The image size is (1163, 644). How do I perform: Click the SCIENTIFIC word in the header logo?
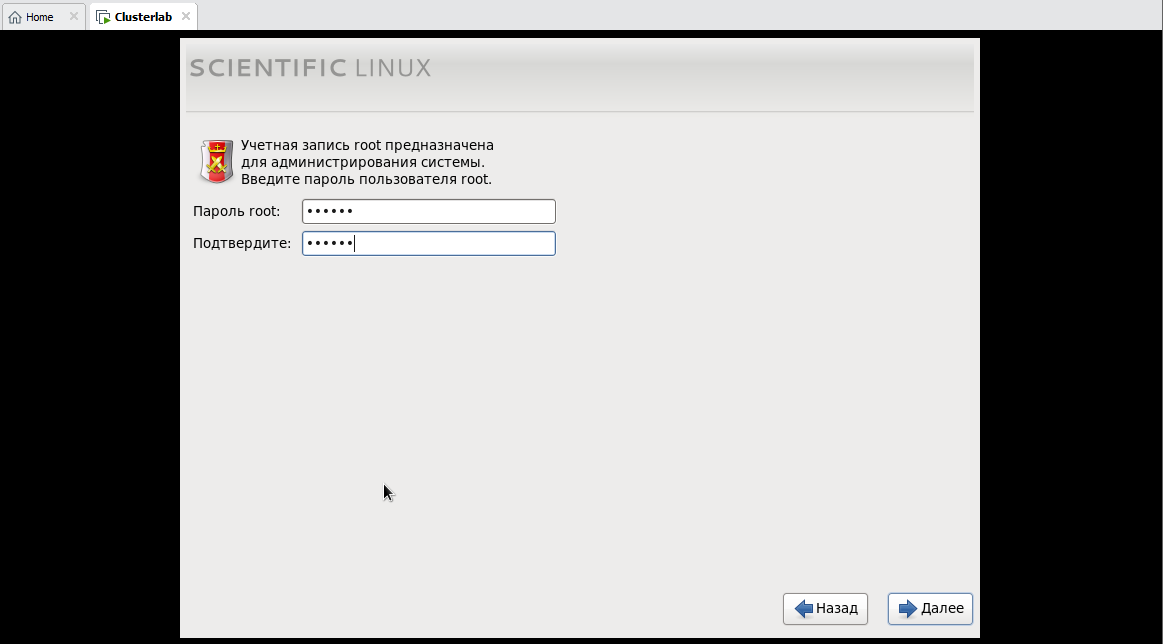268,68
